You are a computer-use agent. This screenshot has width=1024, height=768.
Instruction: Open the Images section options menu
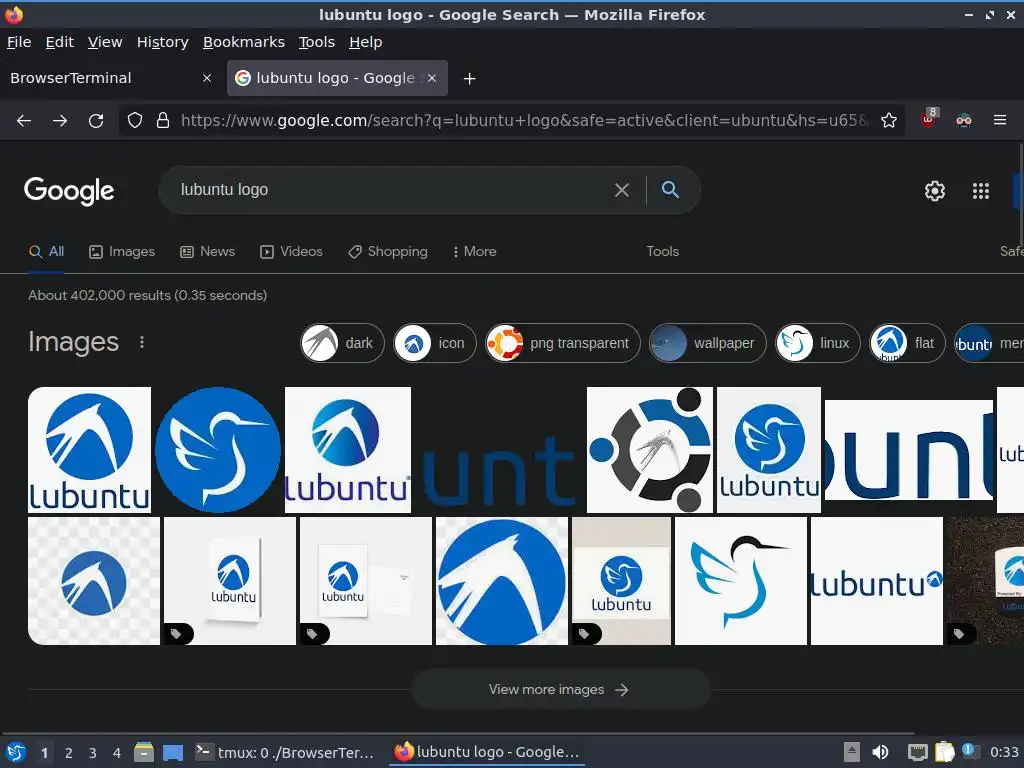point(142,342)
